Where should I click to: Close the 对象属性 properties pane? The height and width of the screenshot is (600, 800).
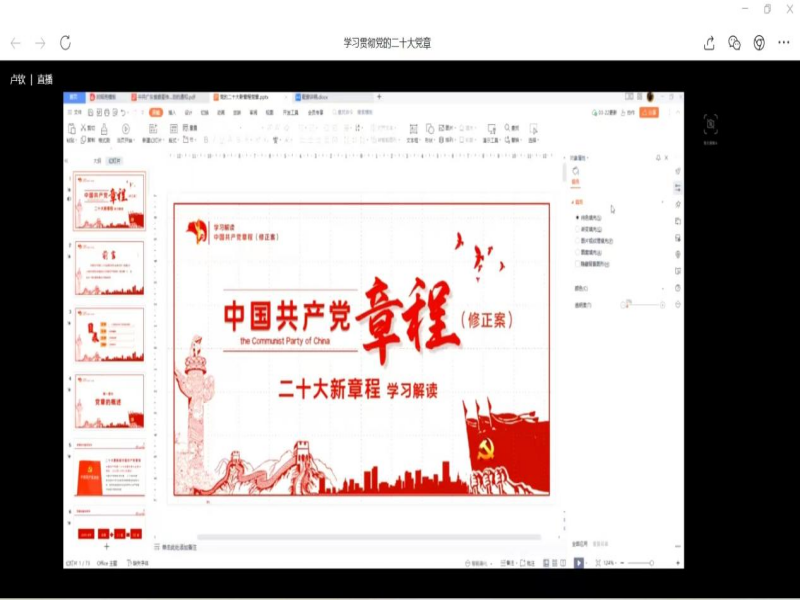click(666, 158)
